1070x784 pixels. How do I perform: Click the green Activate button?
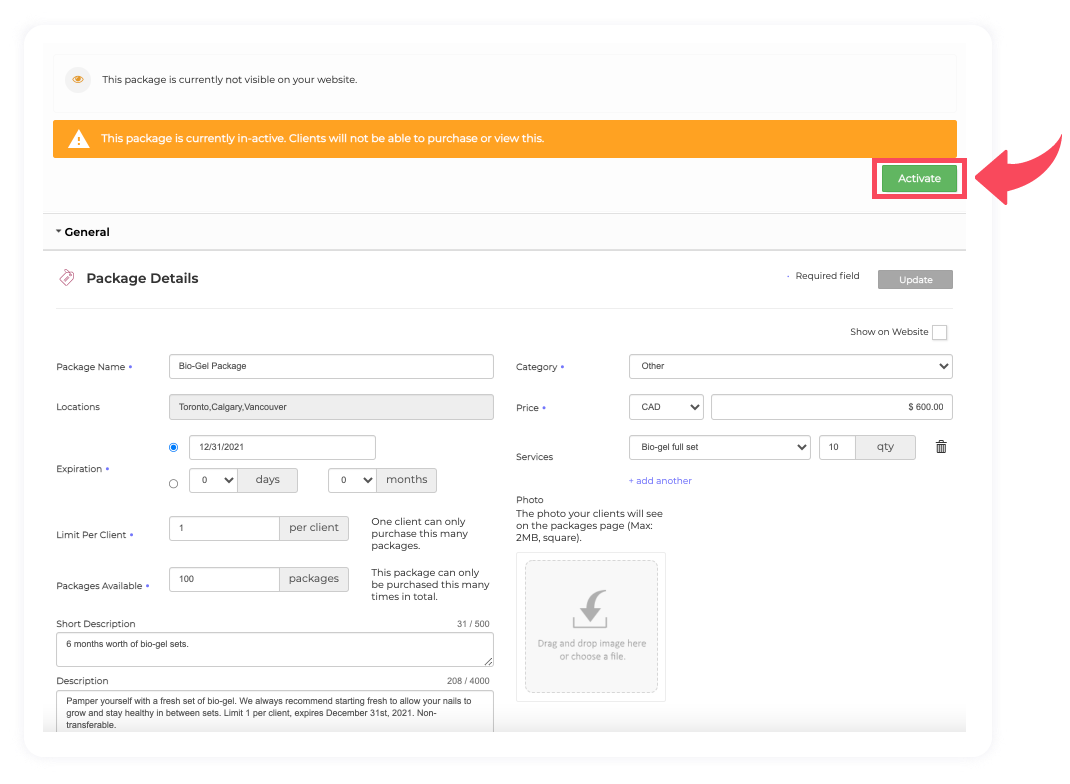pos(919,179)
